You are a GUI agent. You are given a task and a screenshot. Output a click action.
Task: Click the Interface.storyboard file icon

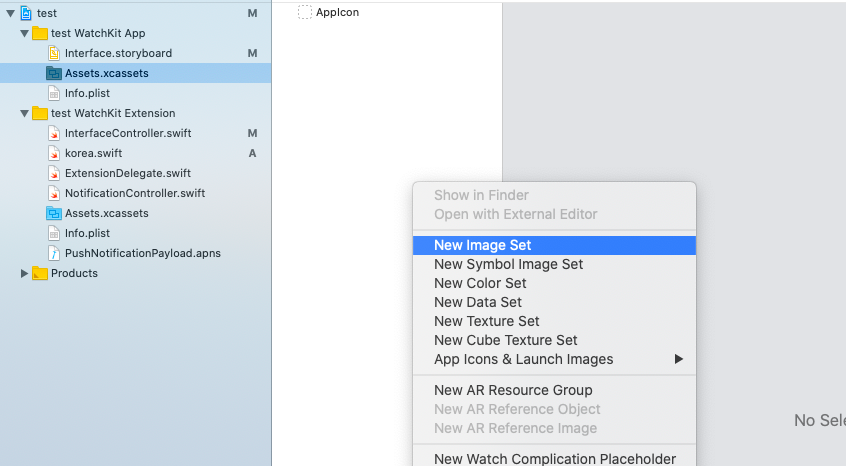[x=54, y=53]
